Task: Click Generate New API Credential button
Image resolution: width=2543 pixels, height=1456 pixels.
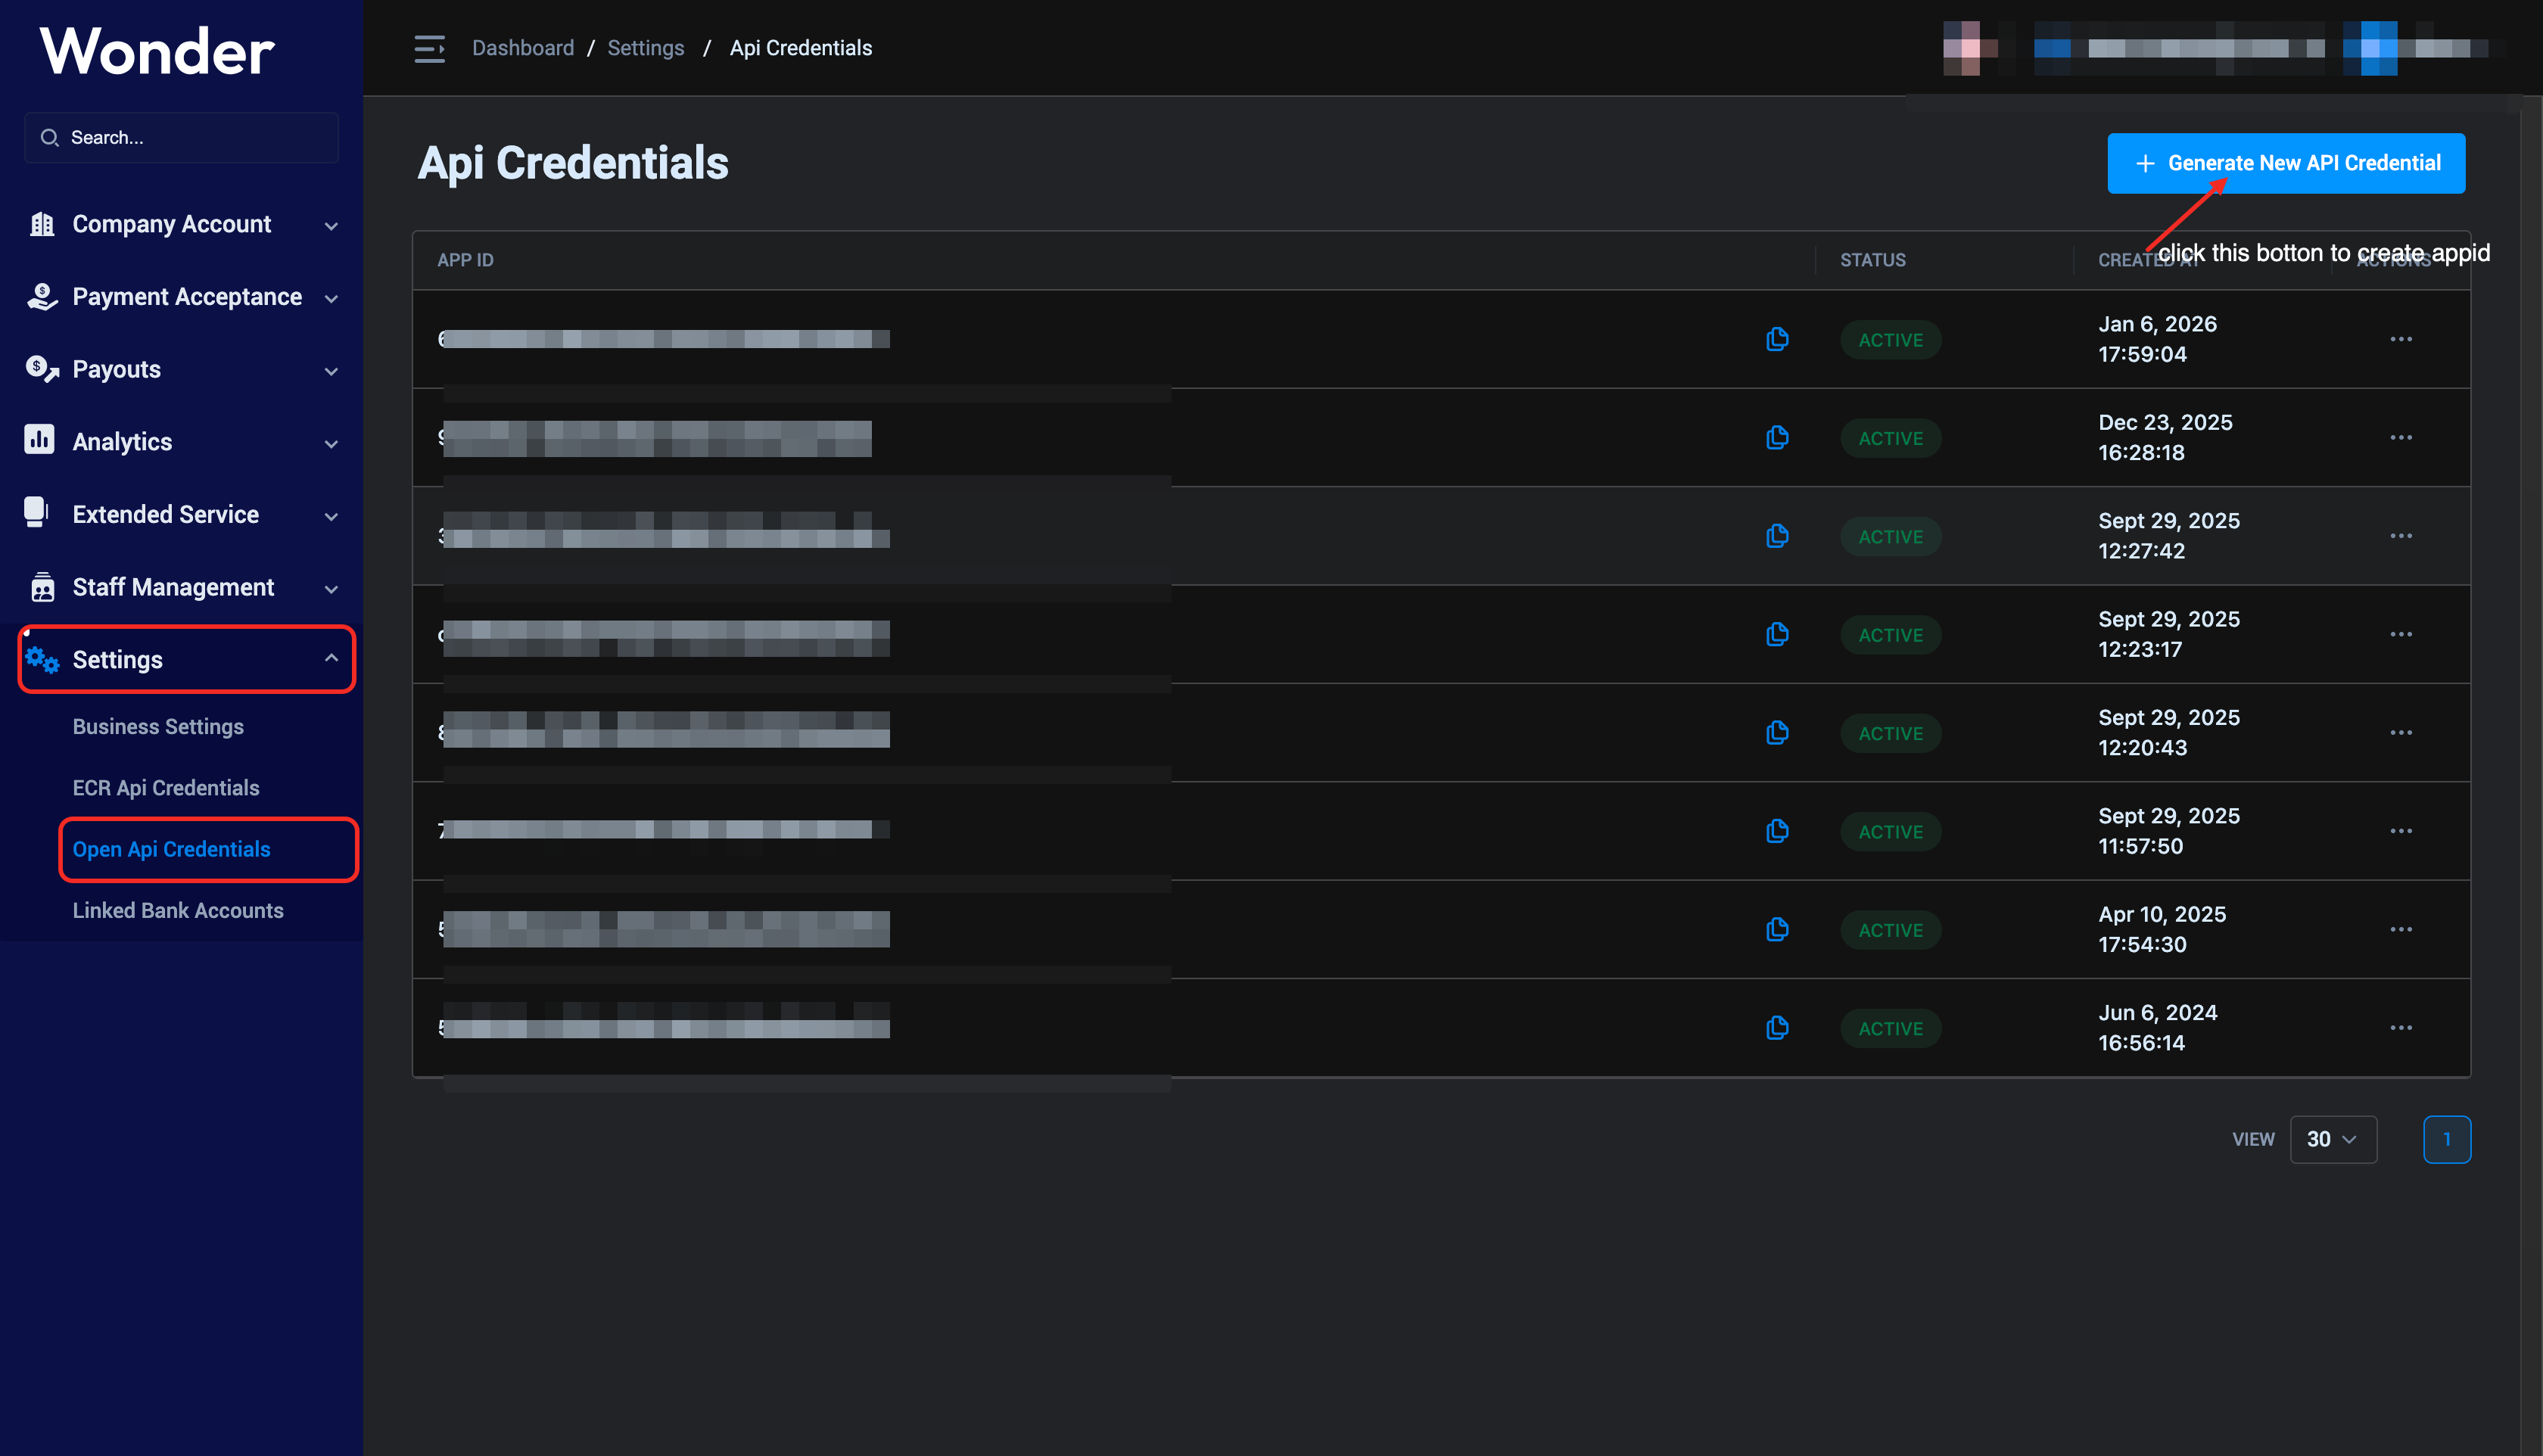Action: [2285, 163]
